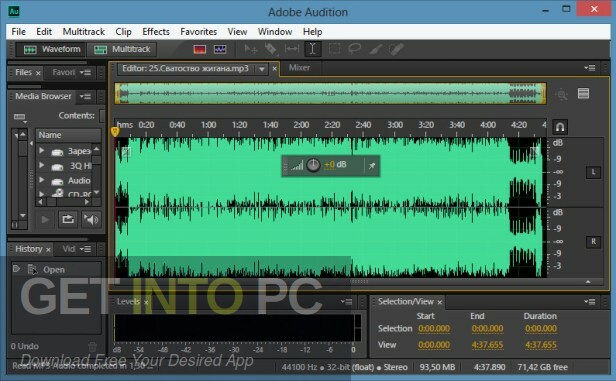This screenshot has width=616, height=381.
Task: Open the editor file dropdown arrow
Action: tap(262, 69)
